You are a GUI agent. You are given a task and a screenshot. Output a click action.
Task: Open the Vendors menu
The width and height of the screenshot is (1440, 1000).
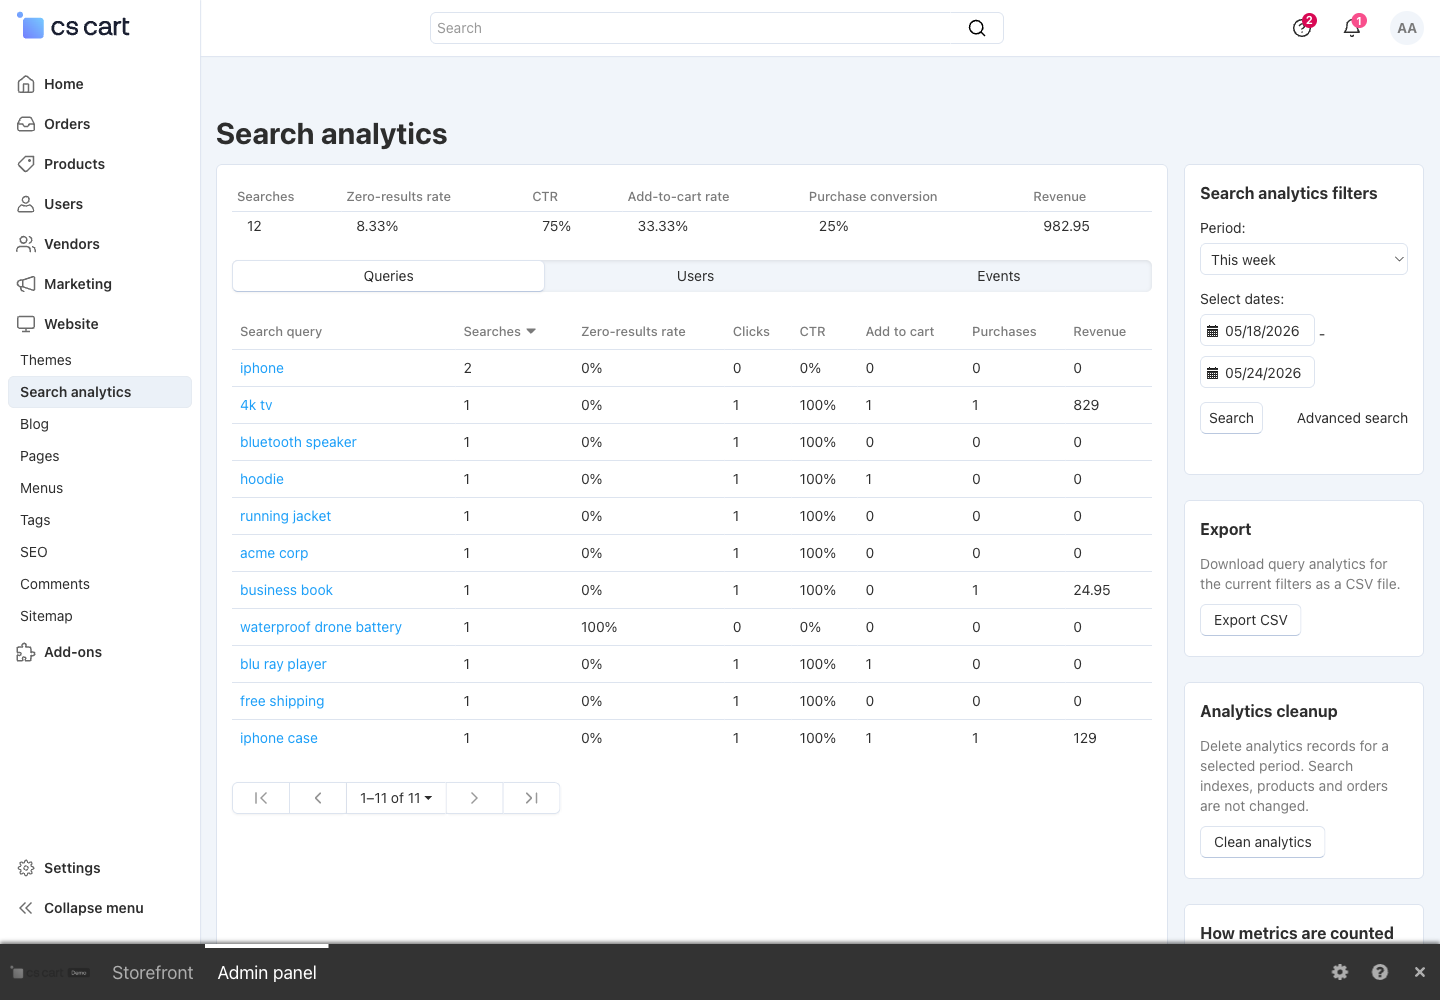coord(71,244)
